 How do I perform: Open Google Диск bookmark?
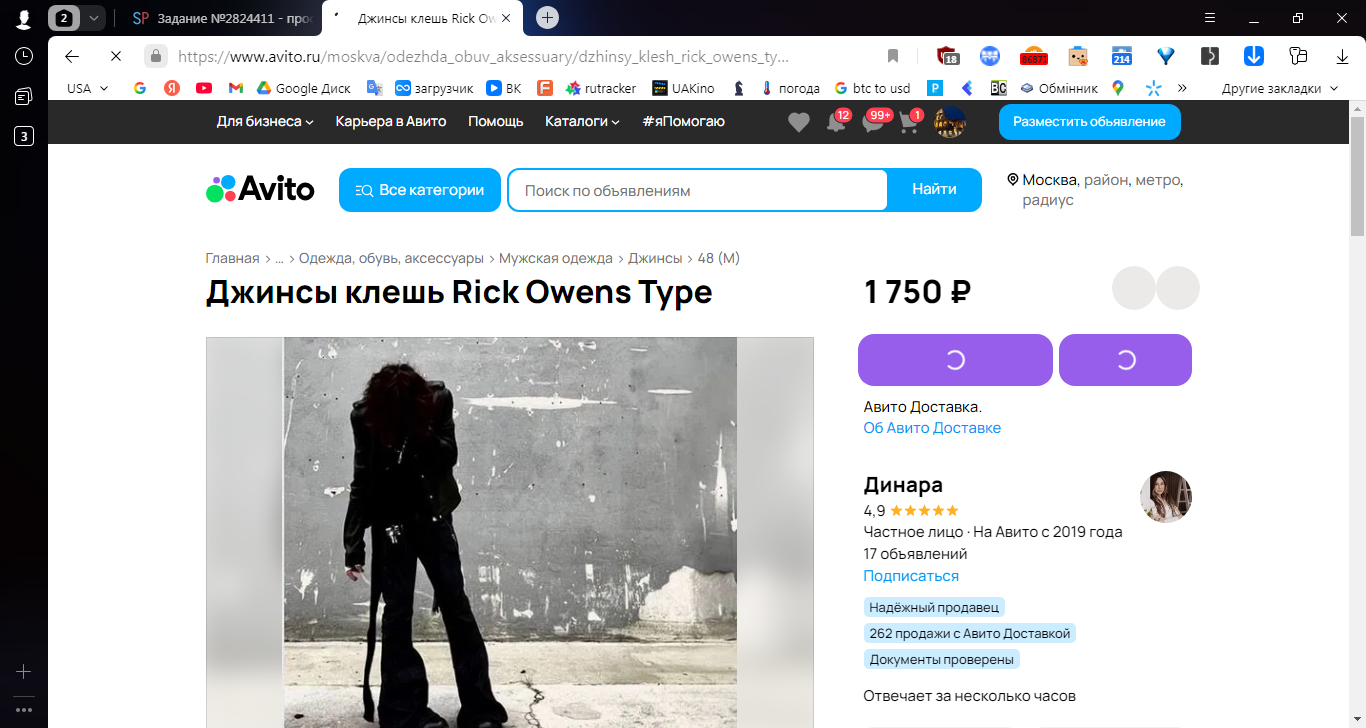click(304, 88)
